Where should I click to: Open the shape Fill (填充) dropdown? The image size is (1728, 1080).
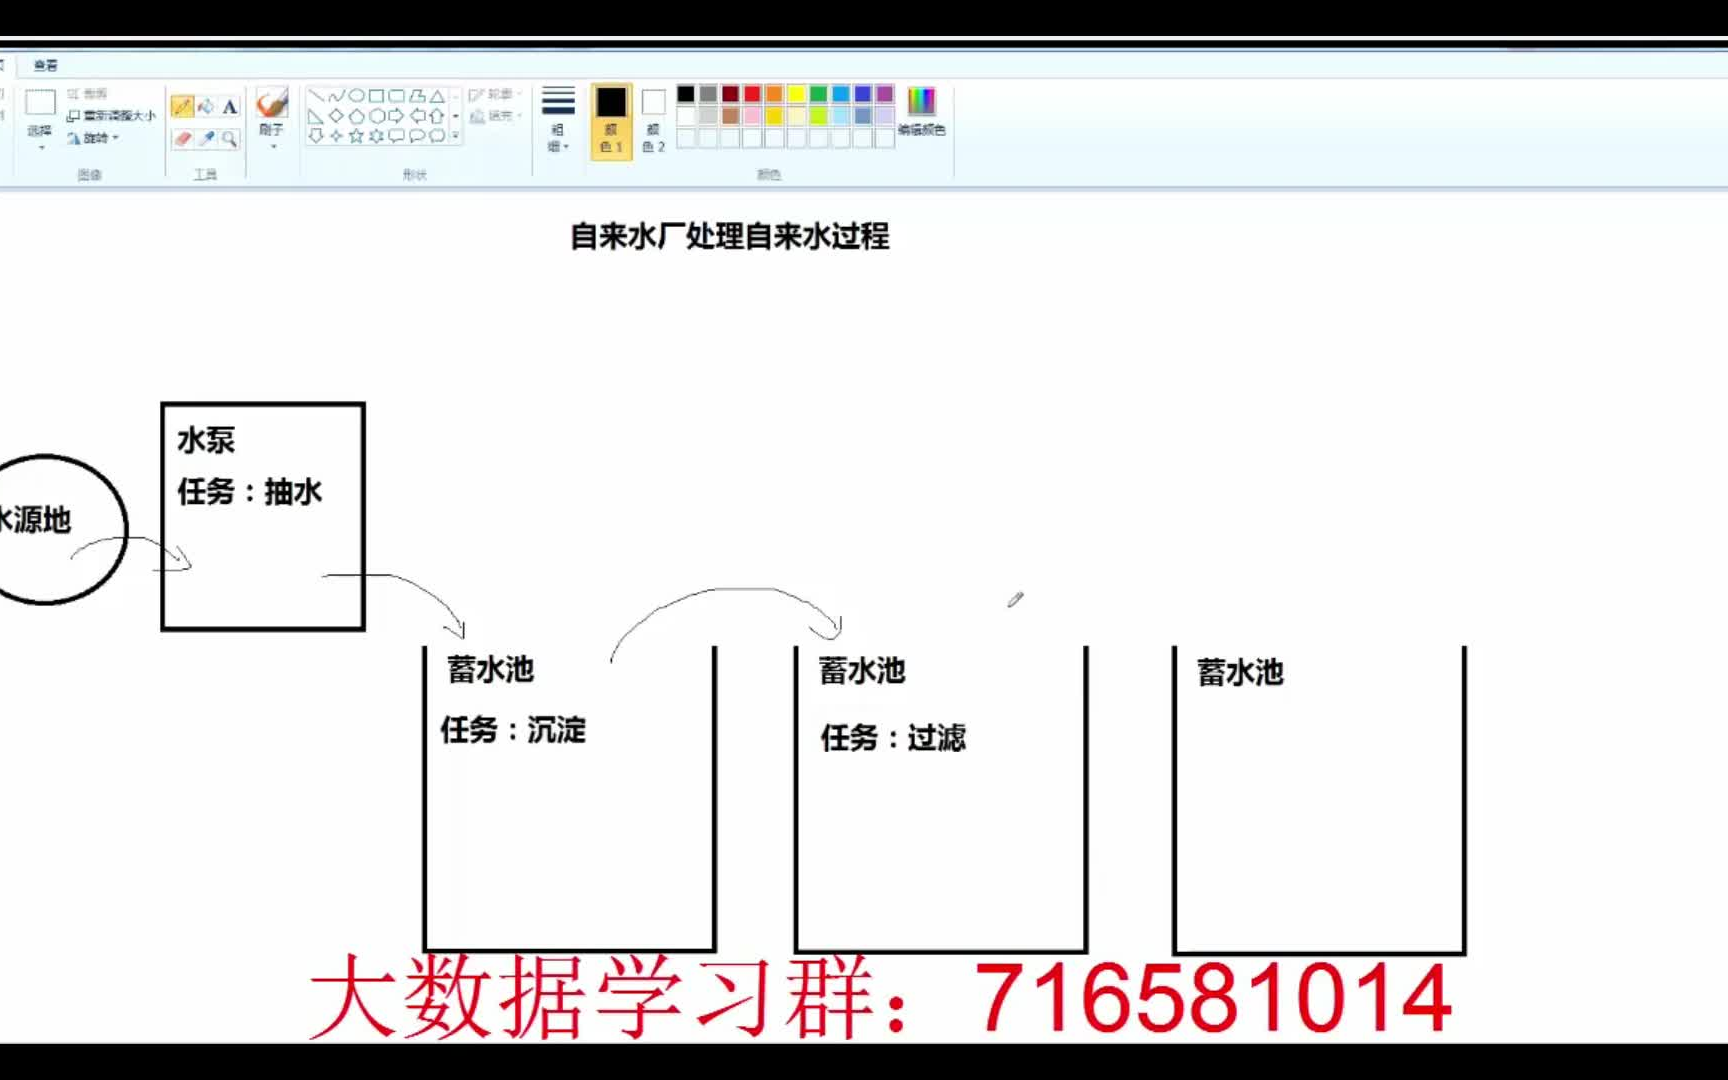click(x=496, y=116)
